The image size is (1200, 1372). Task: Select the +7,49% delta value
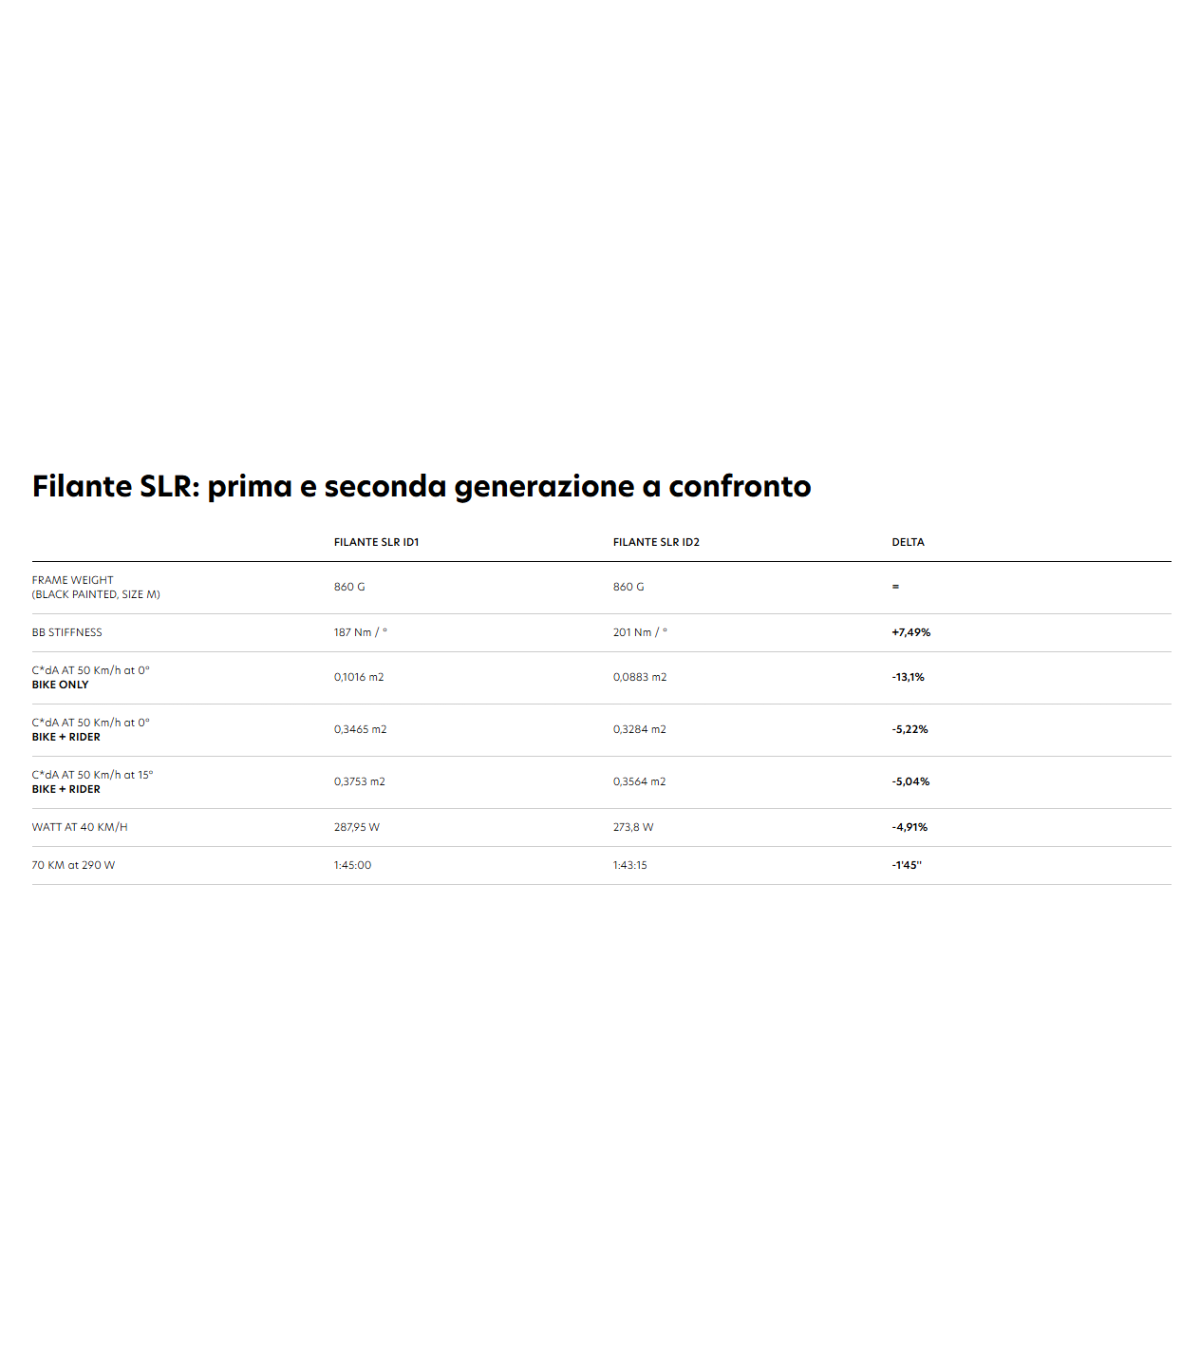(x=911, y=633)
